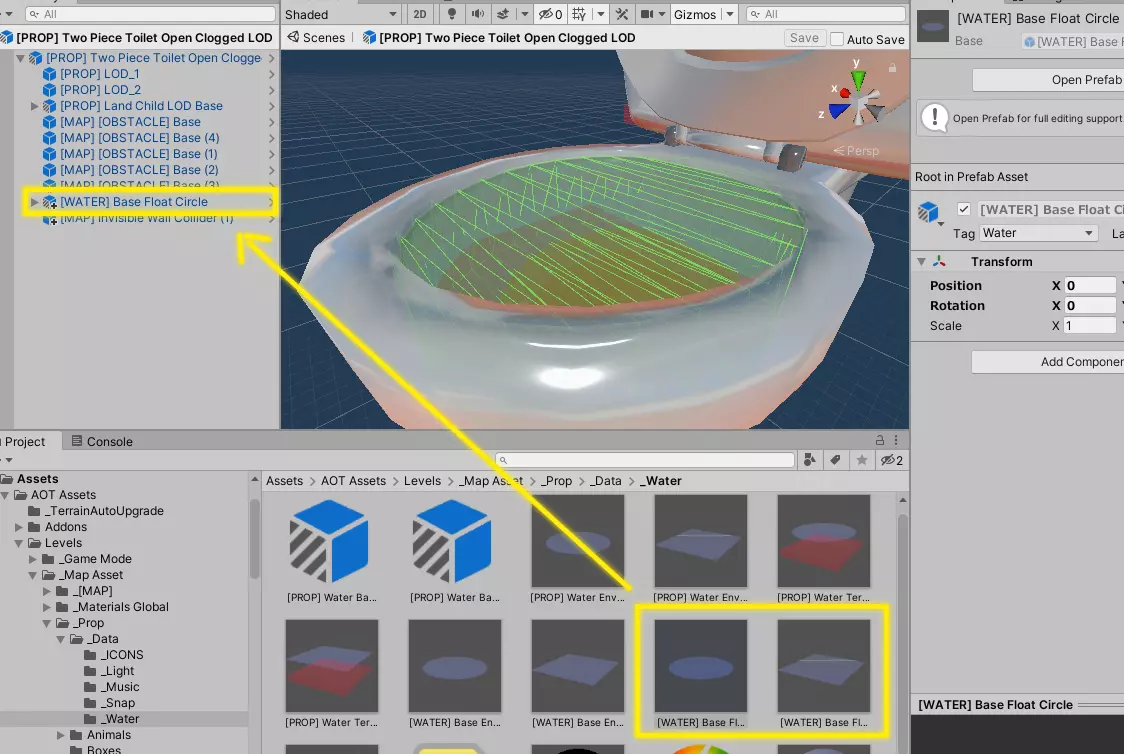Open component editor tools icon
This screenshot has width=1124, height=754.
point(622,14)
